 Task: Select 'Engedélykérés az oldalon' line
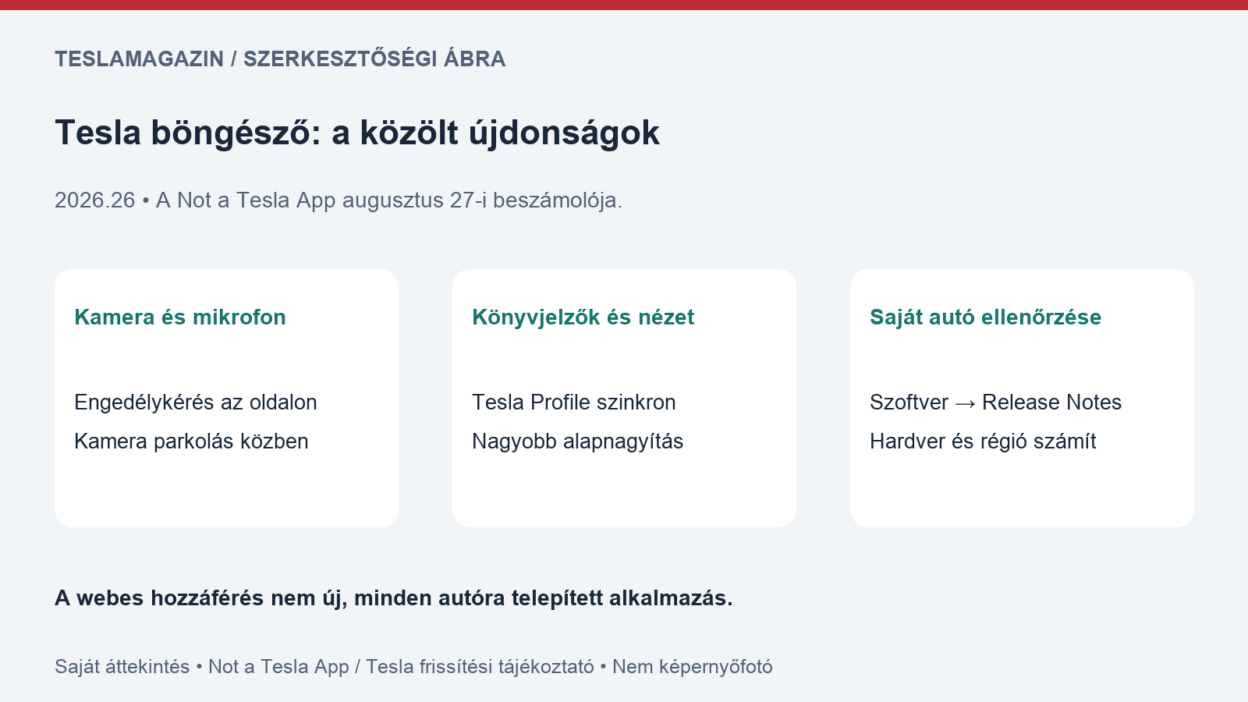click(196, 402)
